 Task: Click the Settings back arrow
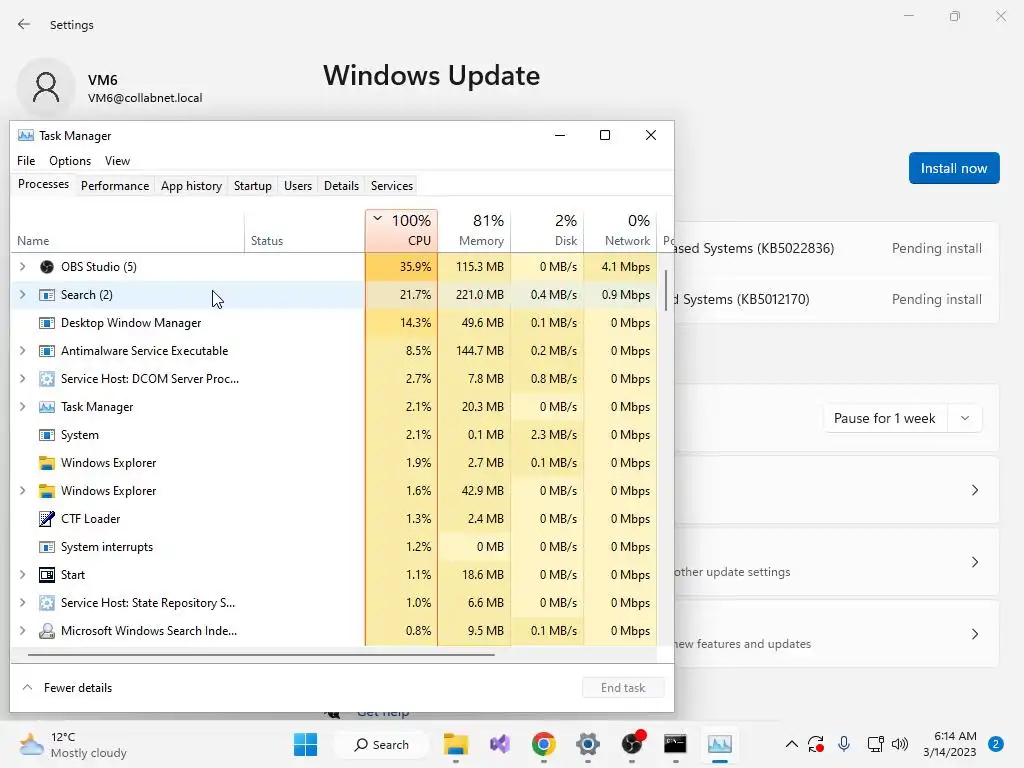click(24, 24)
